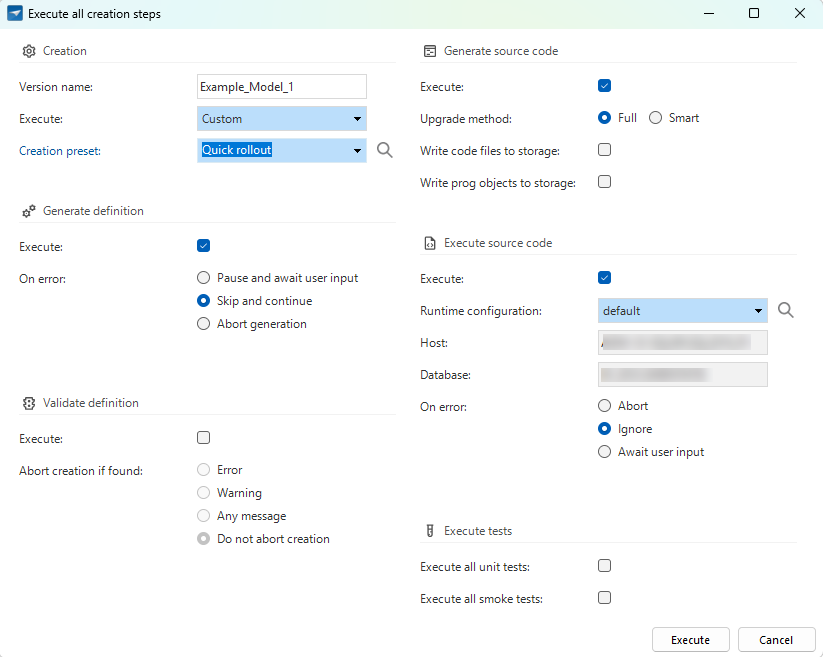823x657 pixels.
Task: Click the Generate definition gears icon
Action: pos(29,211)
